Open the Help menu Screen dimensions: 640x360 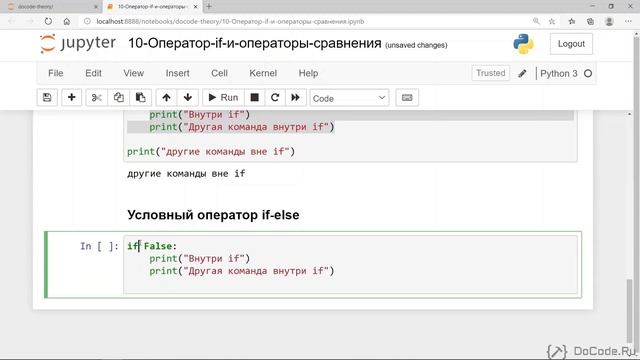[x=308, y=73]
